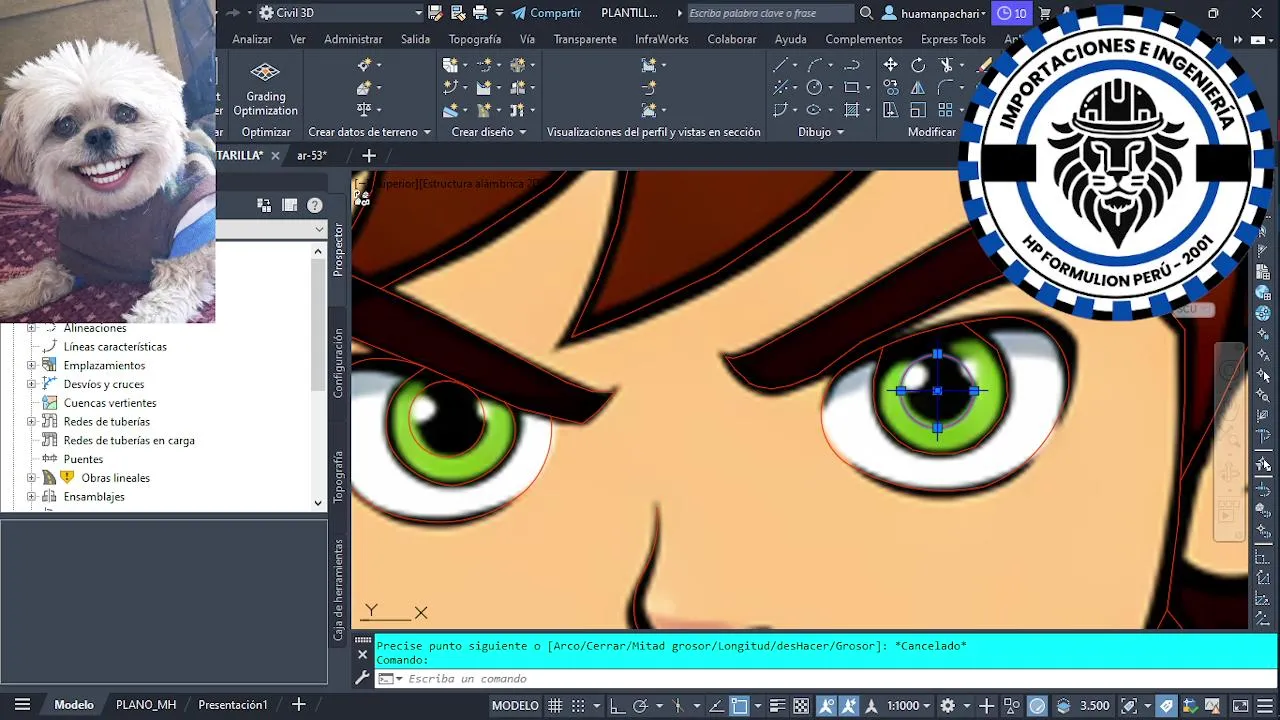This screenshot has width=1280, height=720.
Task: Toggle ortho mode in status bar
Action: click(619, 705)
